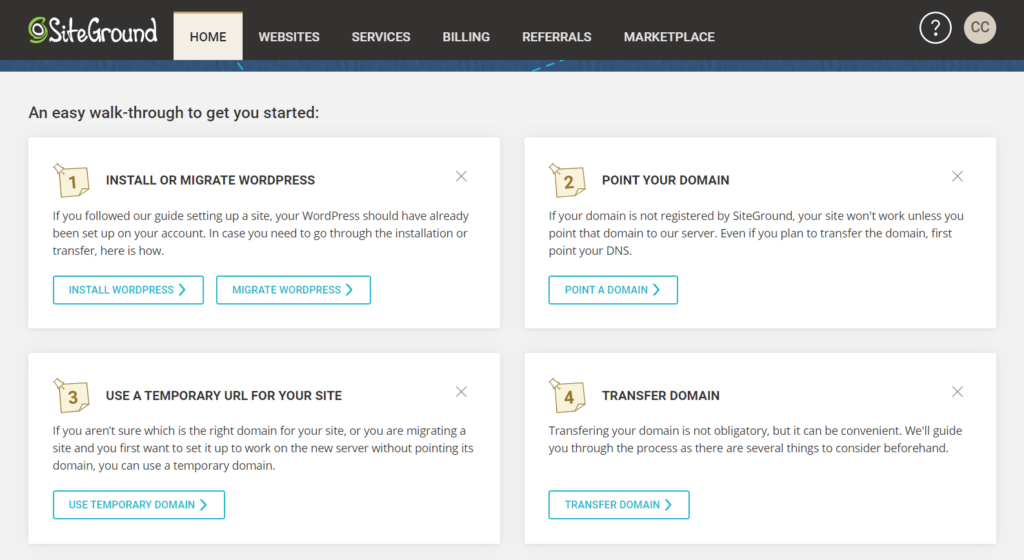
Task: Click the heading 'Point Your Domain'
Action: (665, 180)
